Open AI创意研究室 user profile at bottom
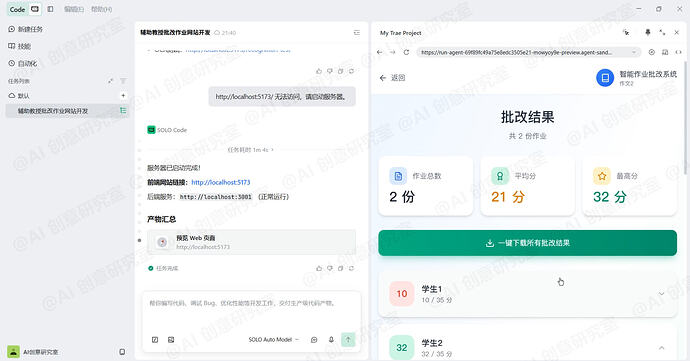The image size is (690, 361). click(x=33, y=352)
